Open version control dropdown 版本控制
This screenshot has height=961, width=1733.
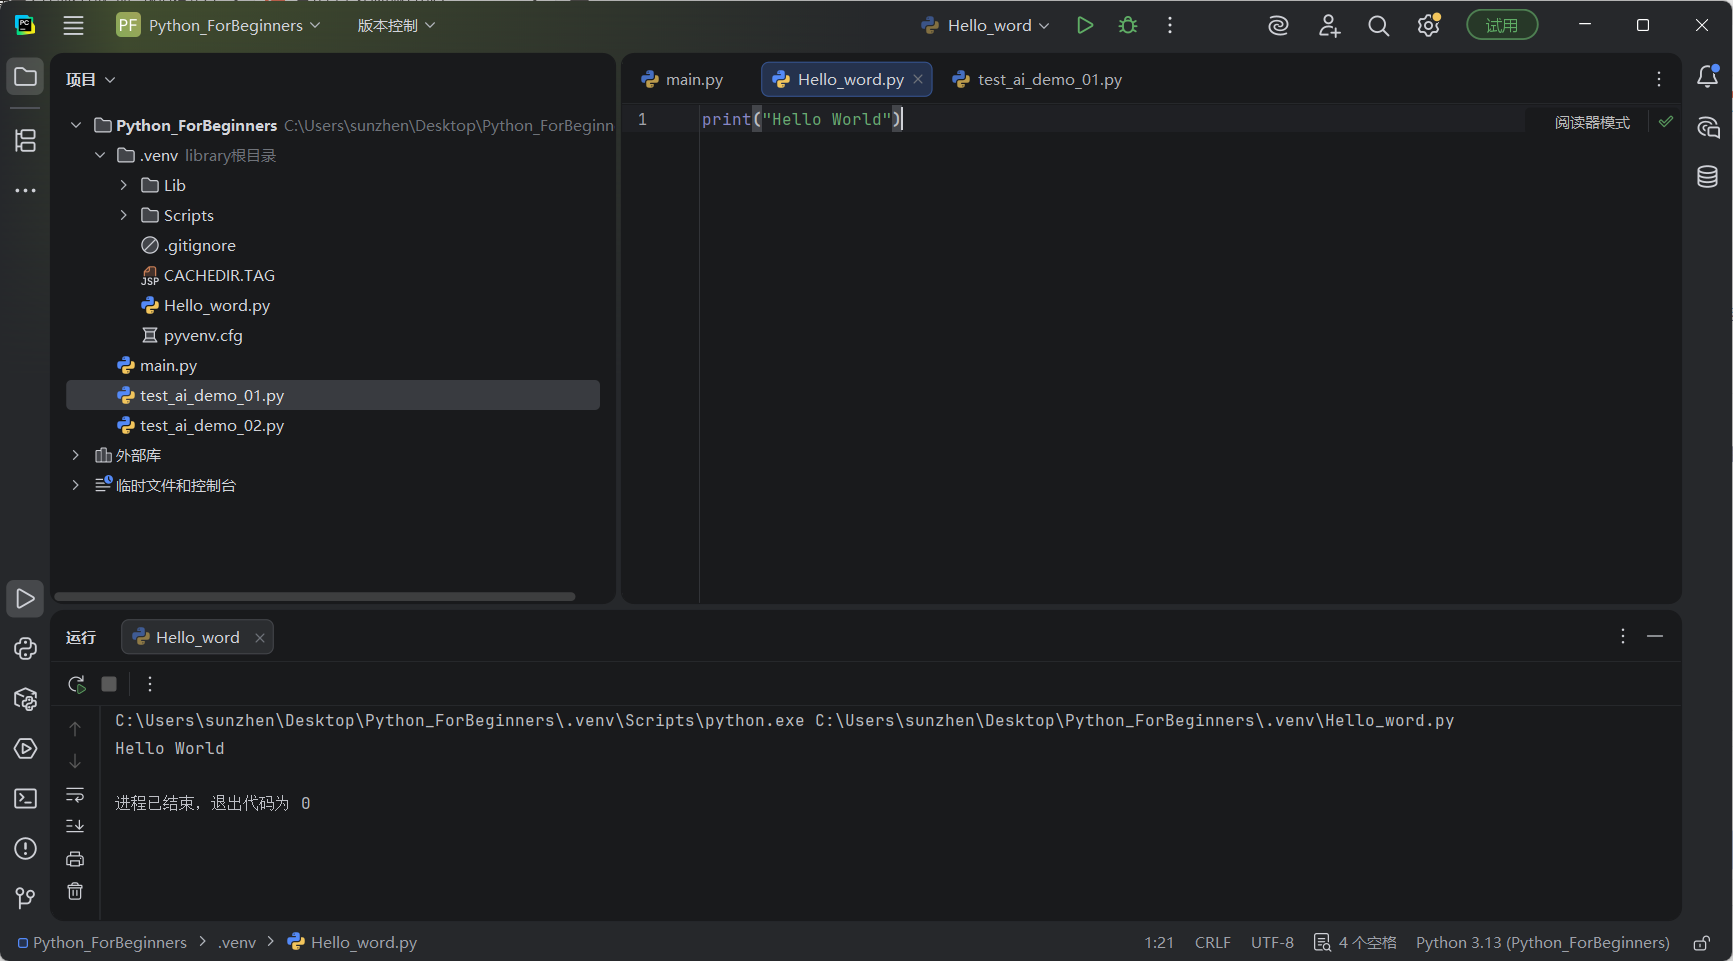pyautogui.click(x=396, y=26)
